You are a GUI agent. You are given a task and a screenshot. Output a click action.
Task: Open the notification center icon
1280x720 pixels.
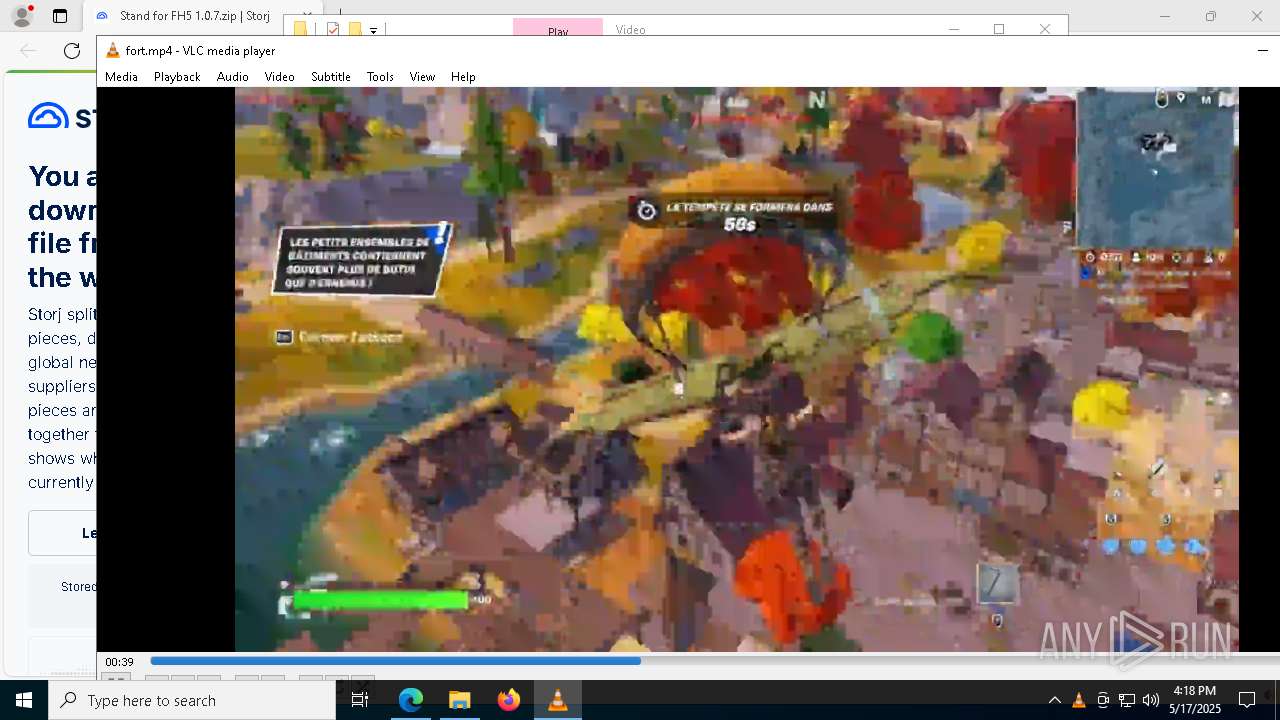(1247, 700)
